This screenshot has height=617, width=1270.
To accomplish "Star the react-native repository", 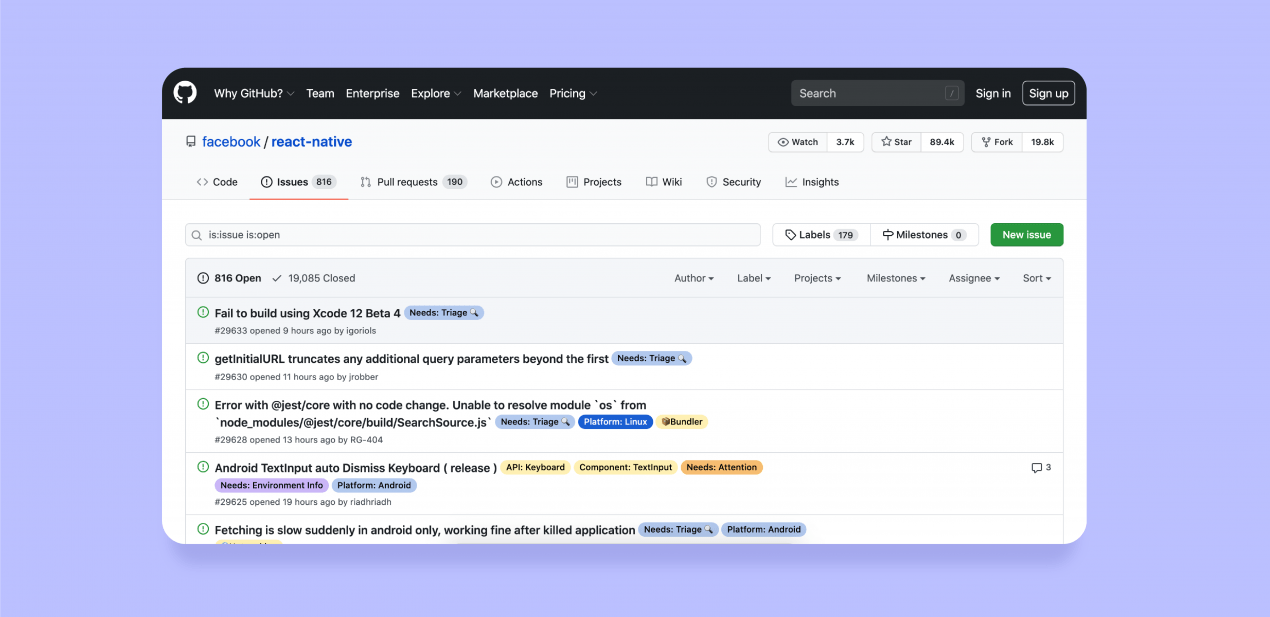I will coord(896,142).
